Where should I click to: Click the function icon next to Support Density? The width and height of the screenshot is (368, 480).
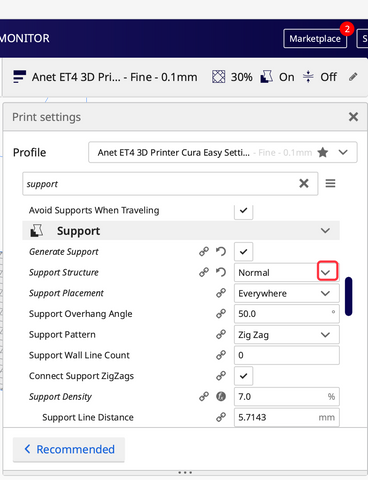click(x=221, y=396)
